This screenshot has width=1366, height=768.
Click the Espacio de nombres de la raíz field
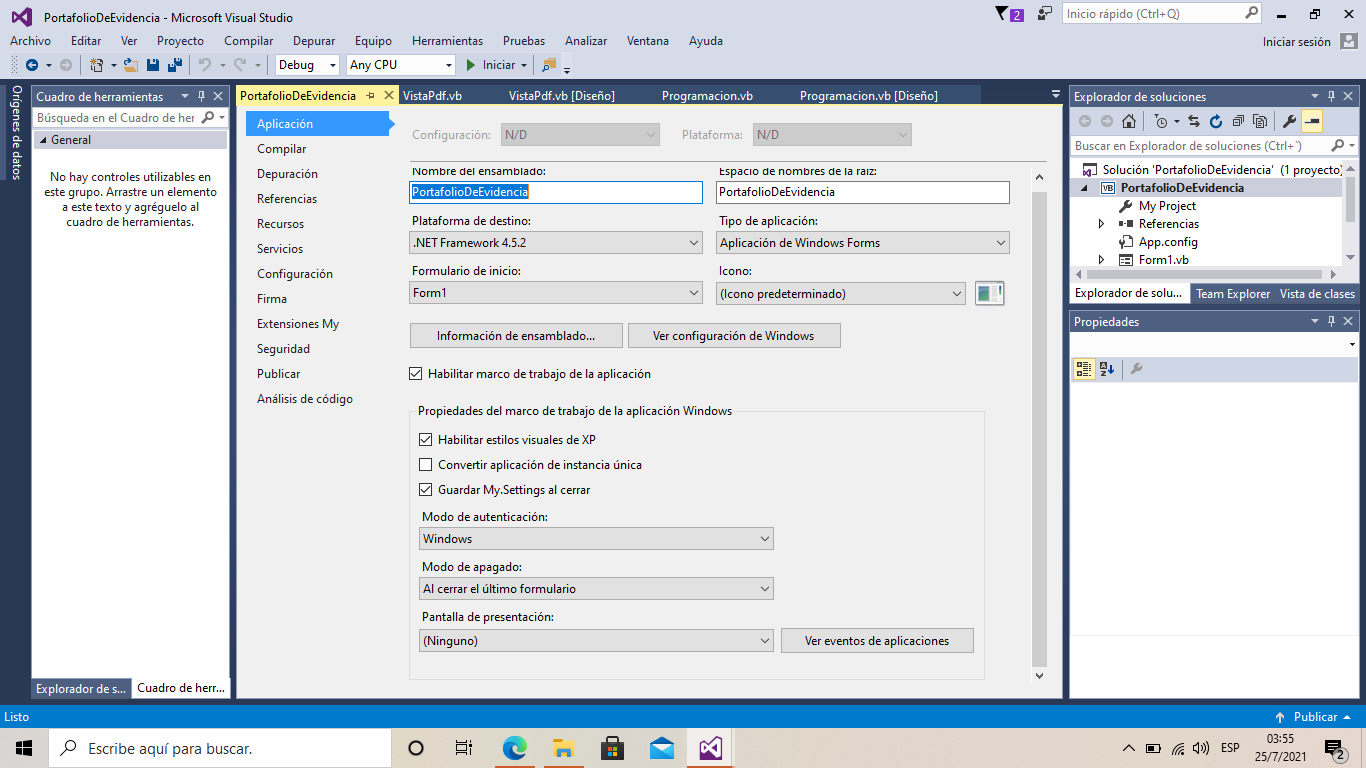pos(863,192)
